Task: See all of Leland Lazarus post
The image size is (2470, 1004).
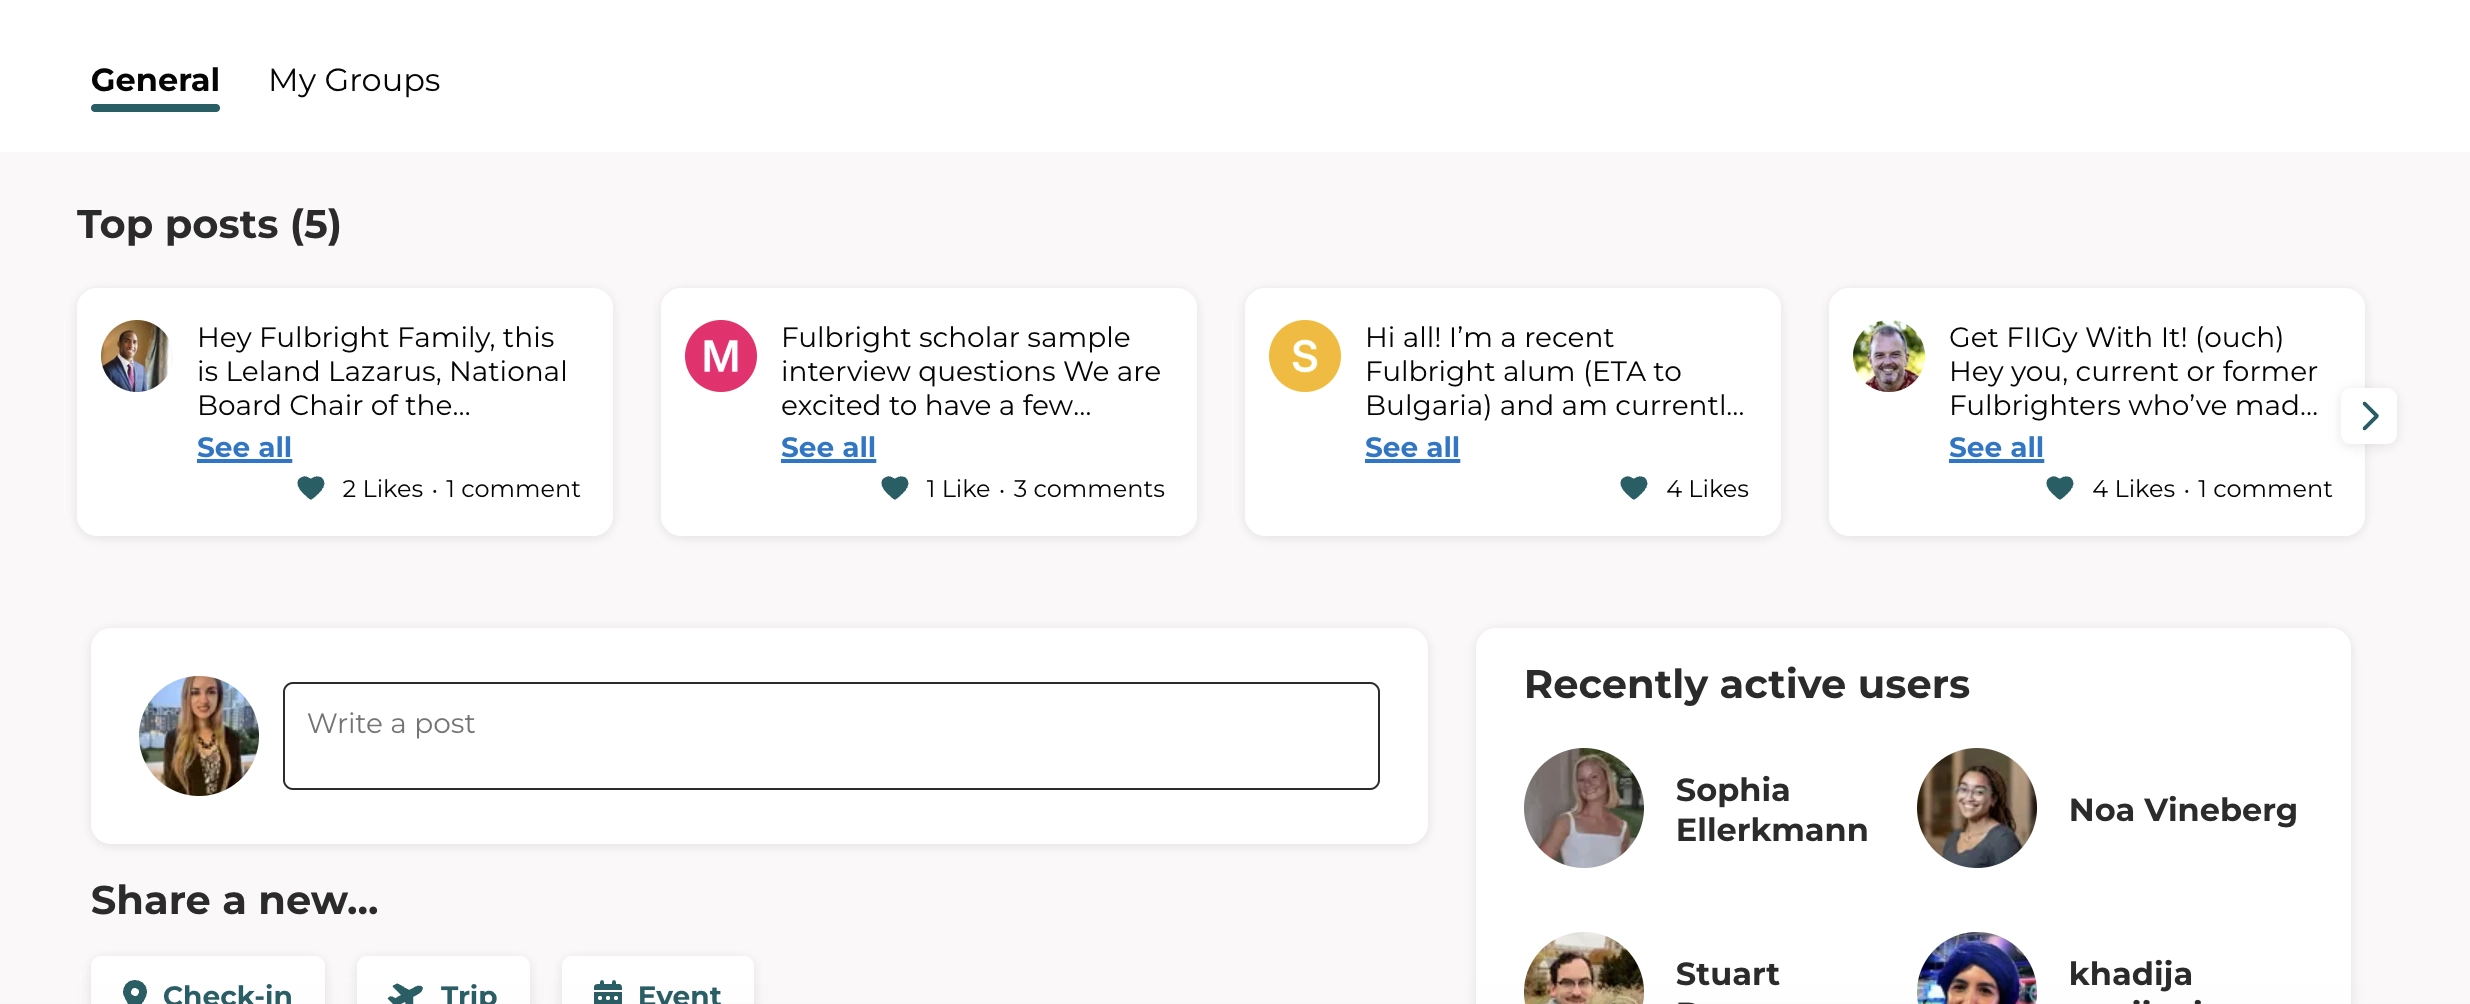Action: click(x=244, y=447)
